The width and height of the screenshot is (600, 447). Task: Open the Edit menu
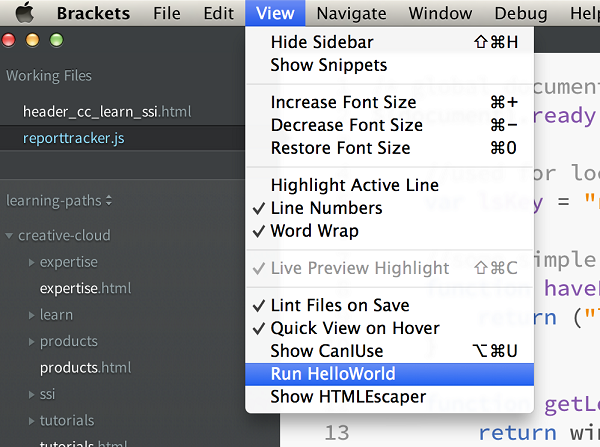(x=218, y=13)
